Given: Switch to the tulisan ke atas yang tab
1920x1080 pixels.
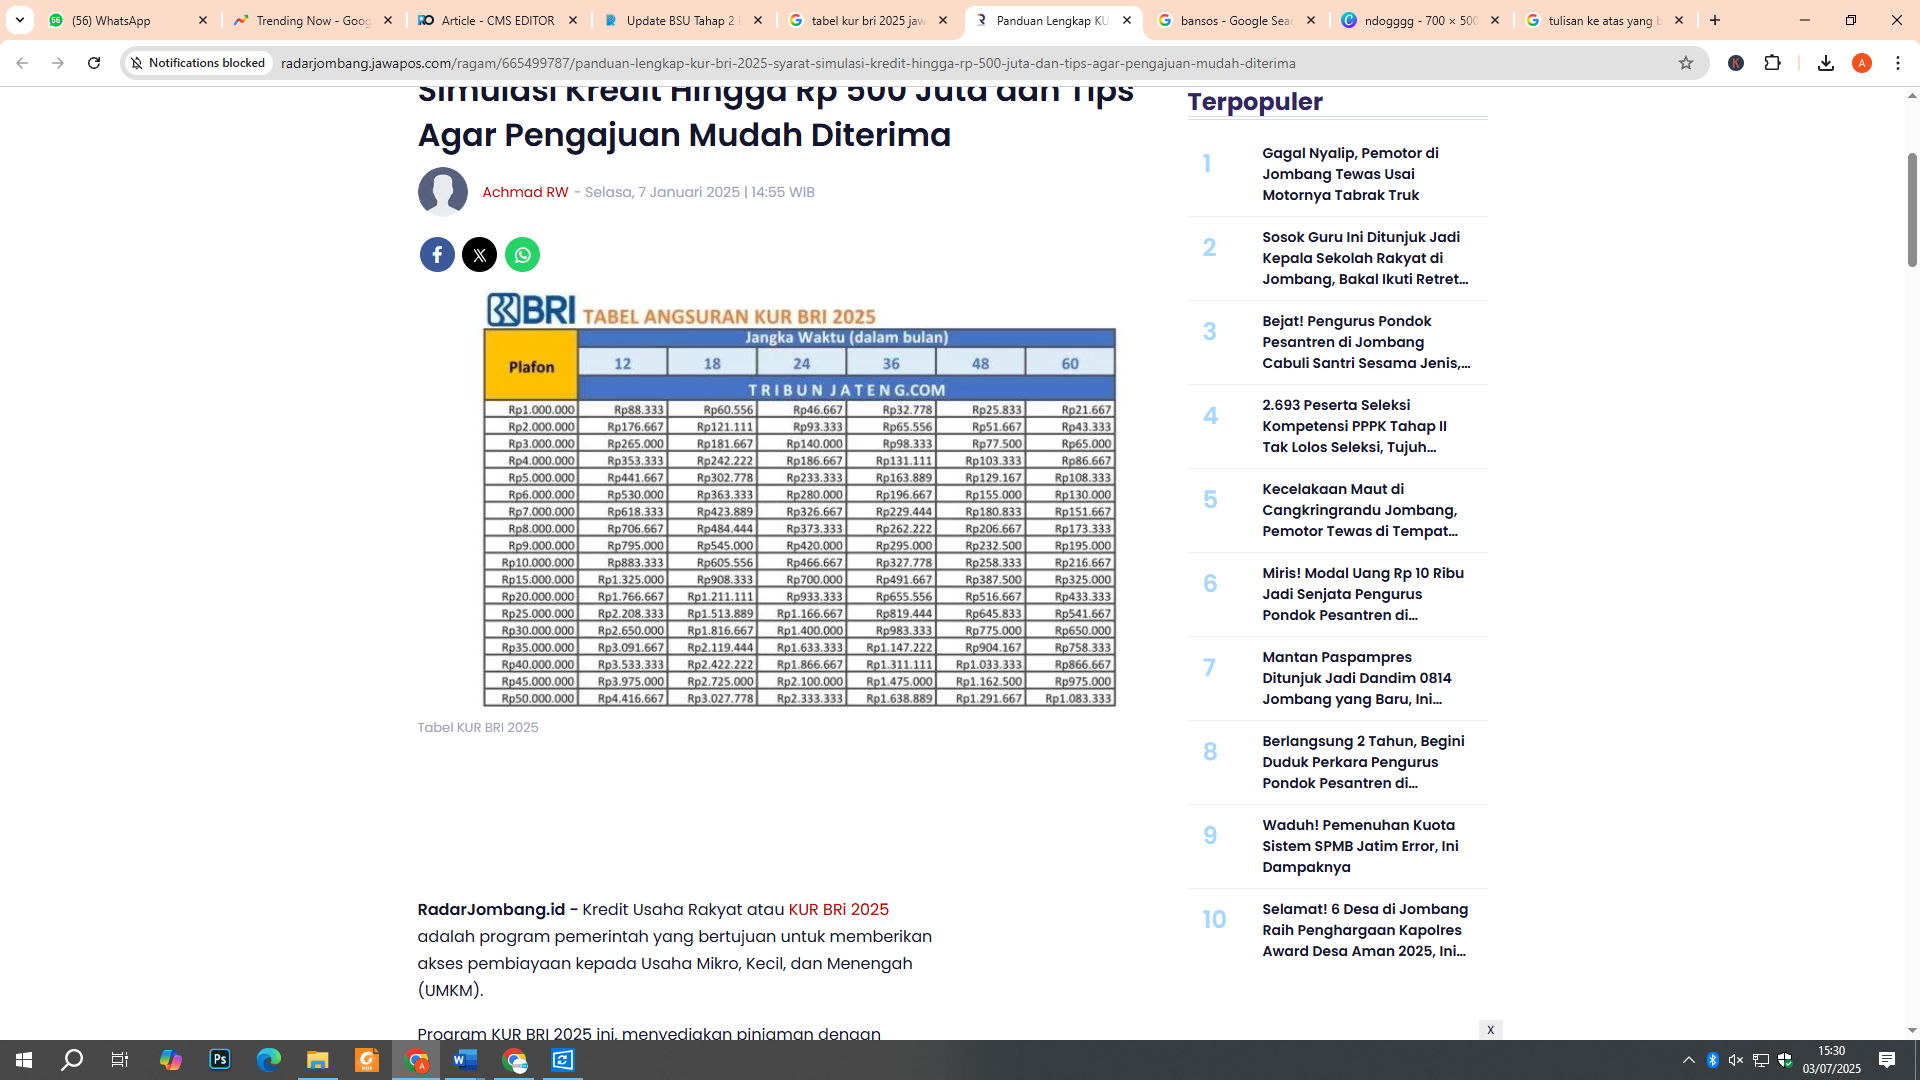Looking at the screenshot, I should point(1606,20).
